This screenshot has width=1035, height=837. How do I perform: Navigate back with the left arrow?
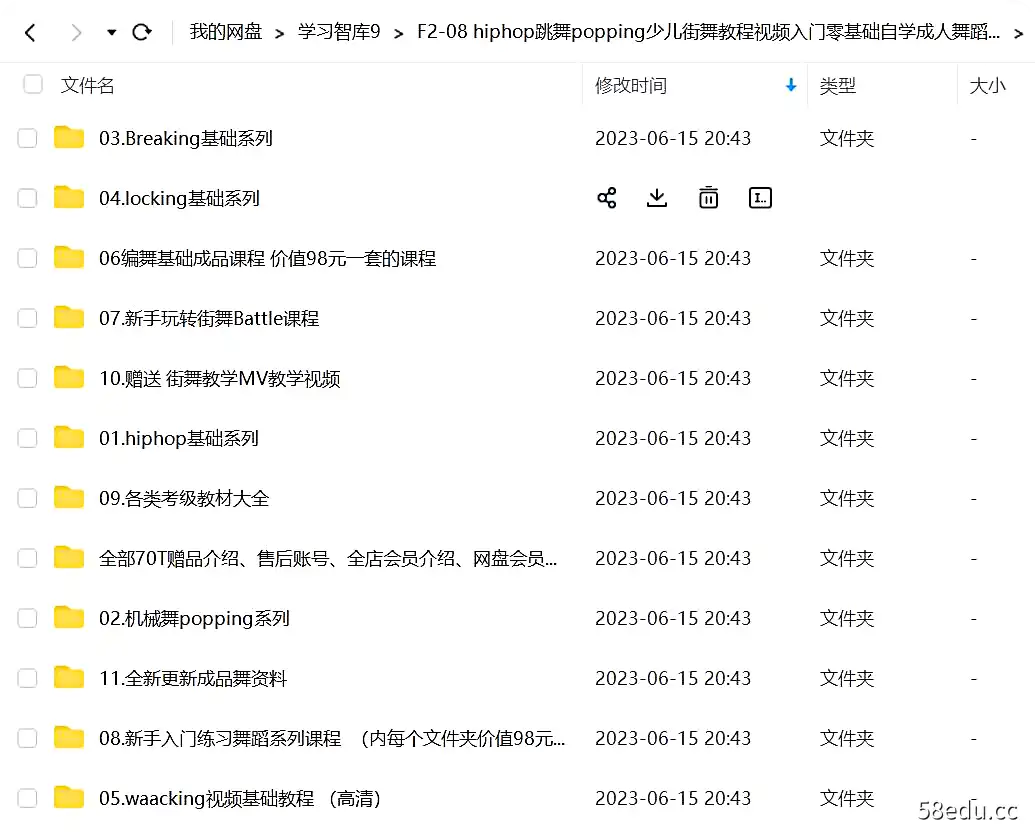(x=30, y=31)
